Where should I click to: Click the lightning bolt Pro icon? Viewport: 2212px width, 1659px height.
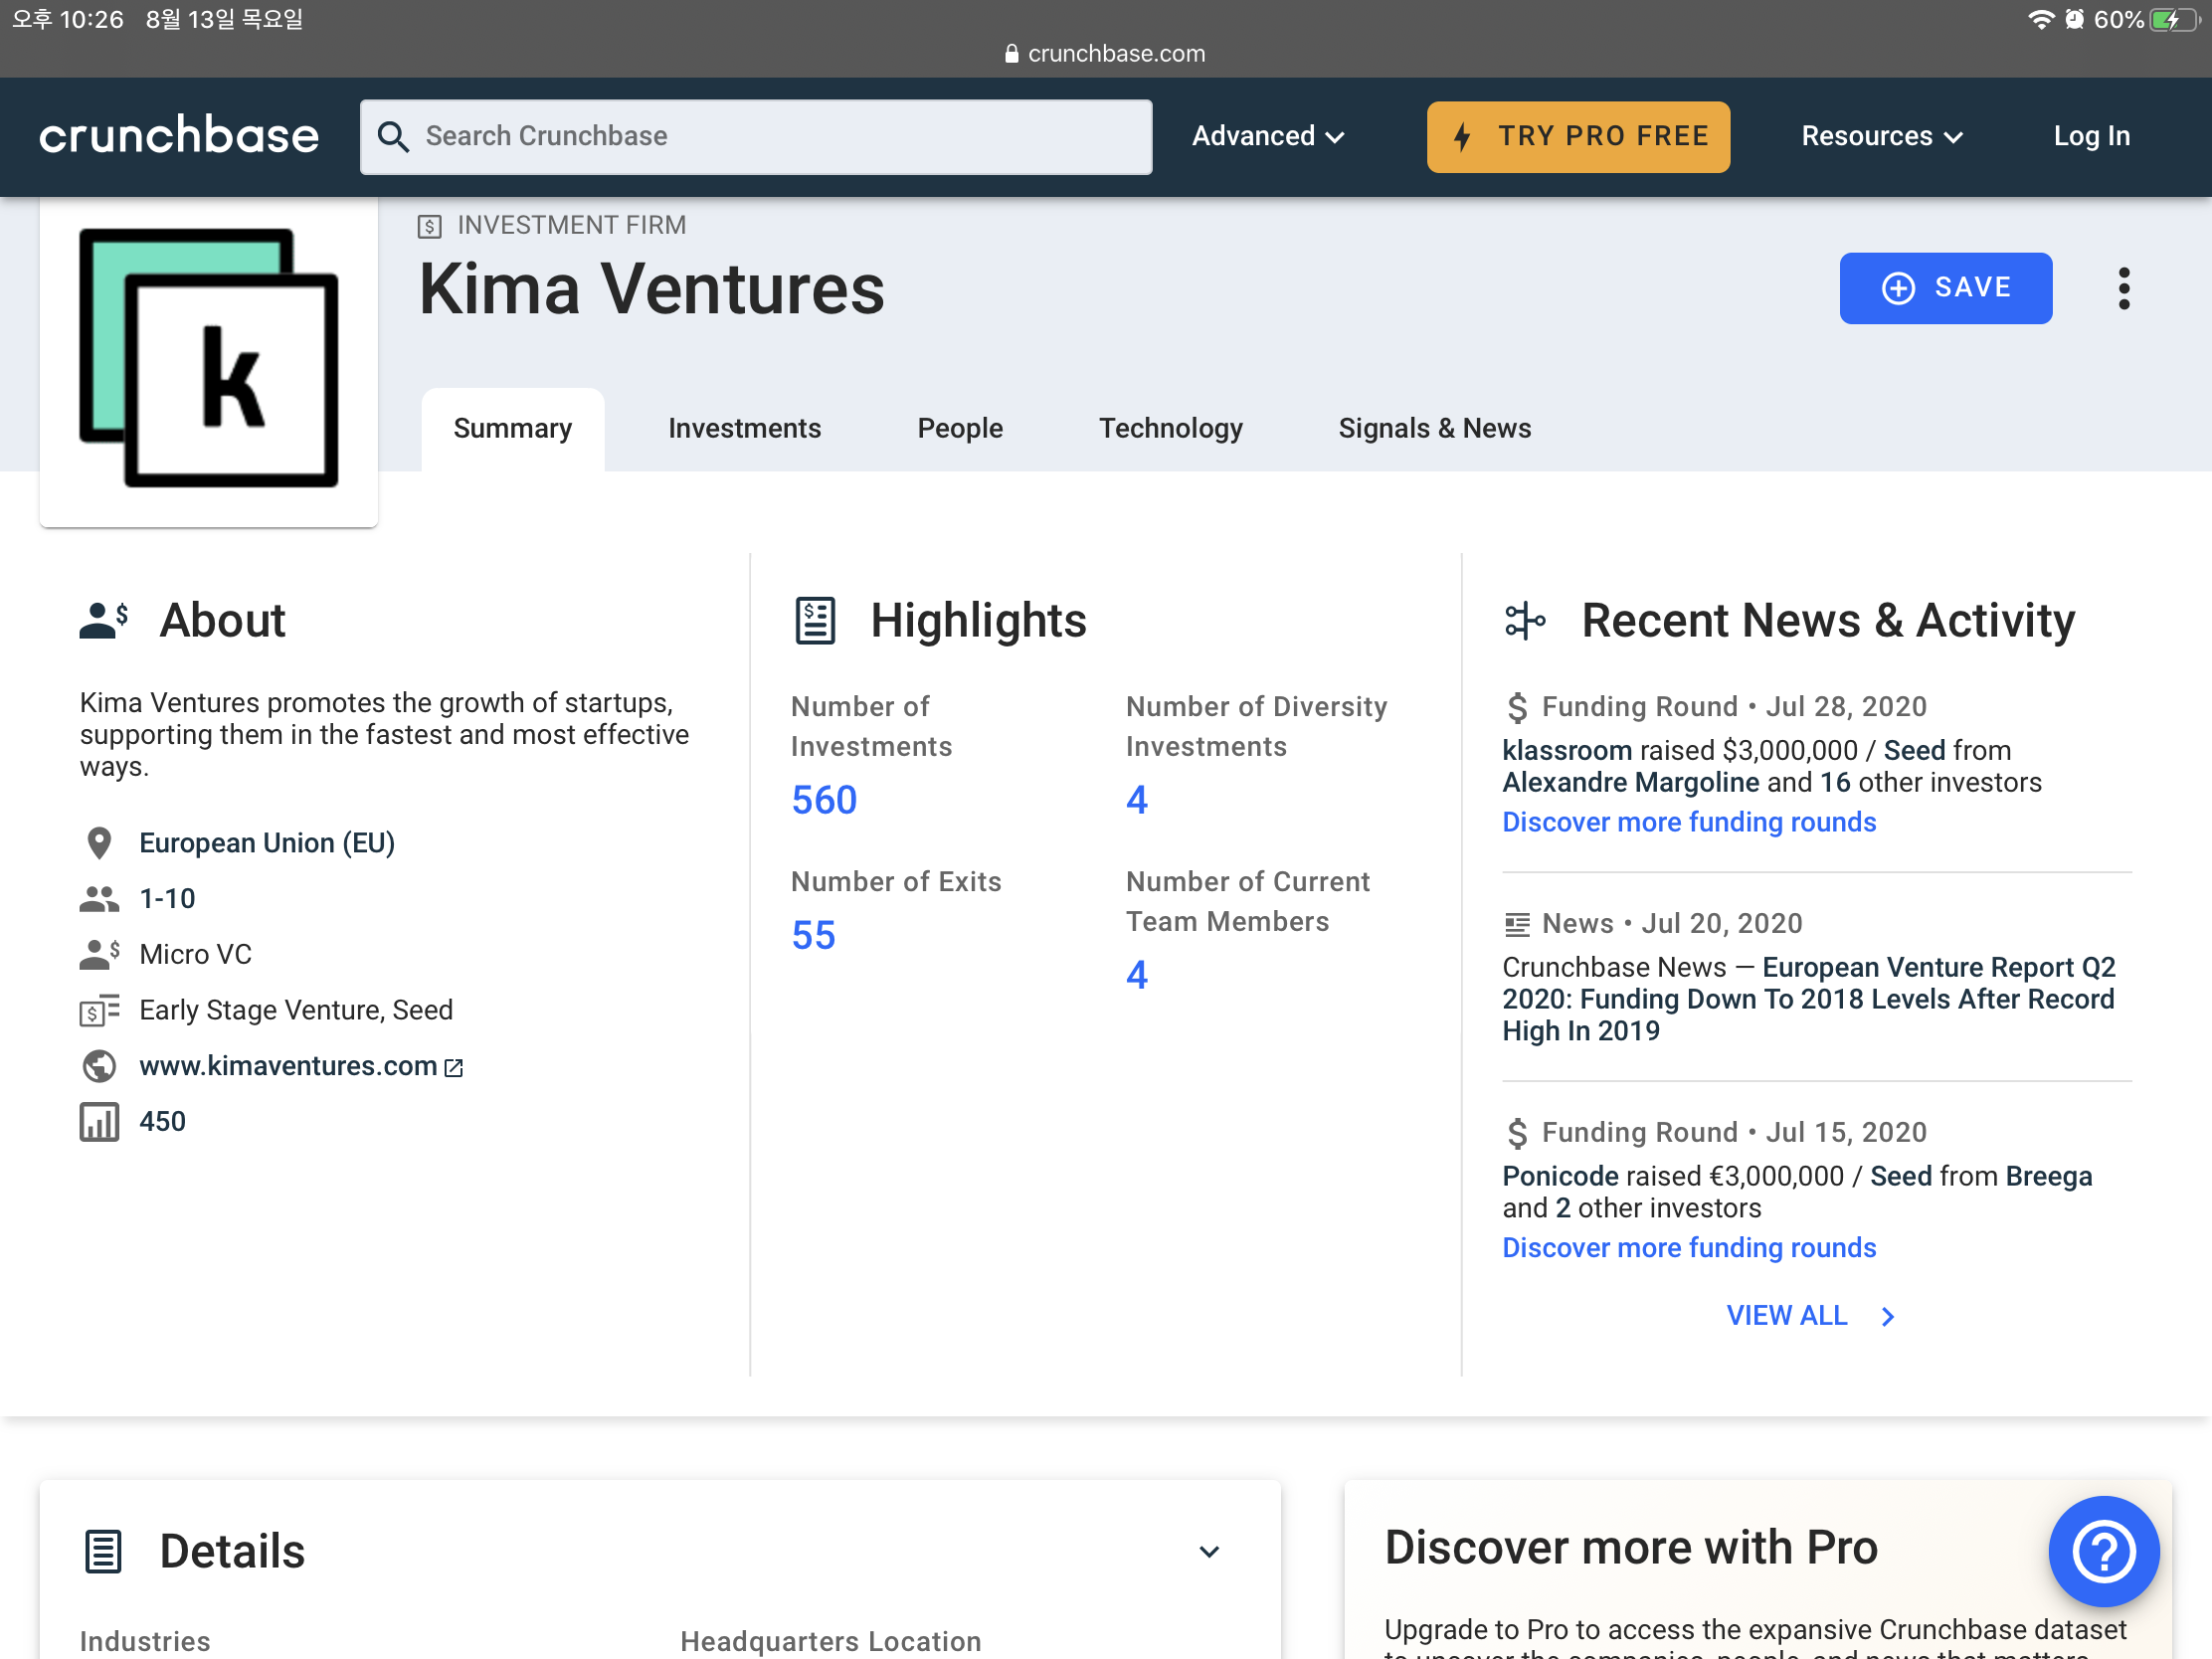tap(1463, 137)
